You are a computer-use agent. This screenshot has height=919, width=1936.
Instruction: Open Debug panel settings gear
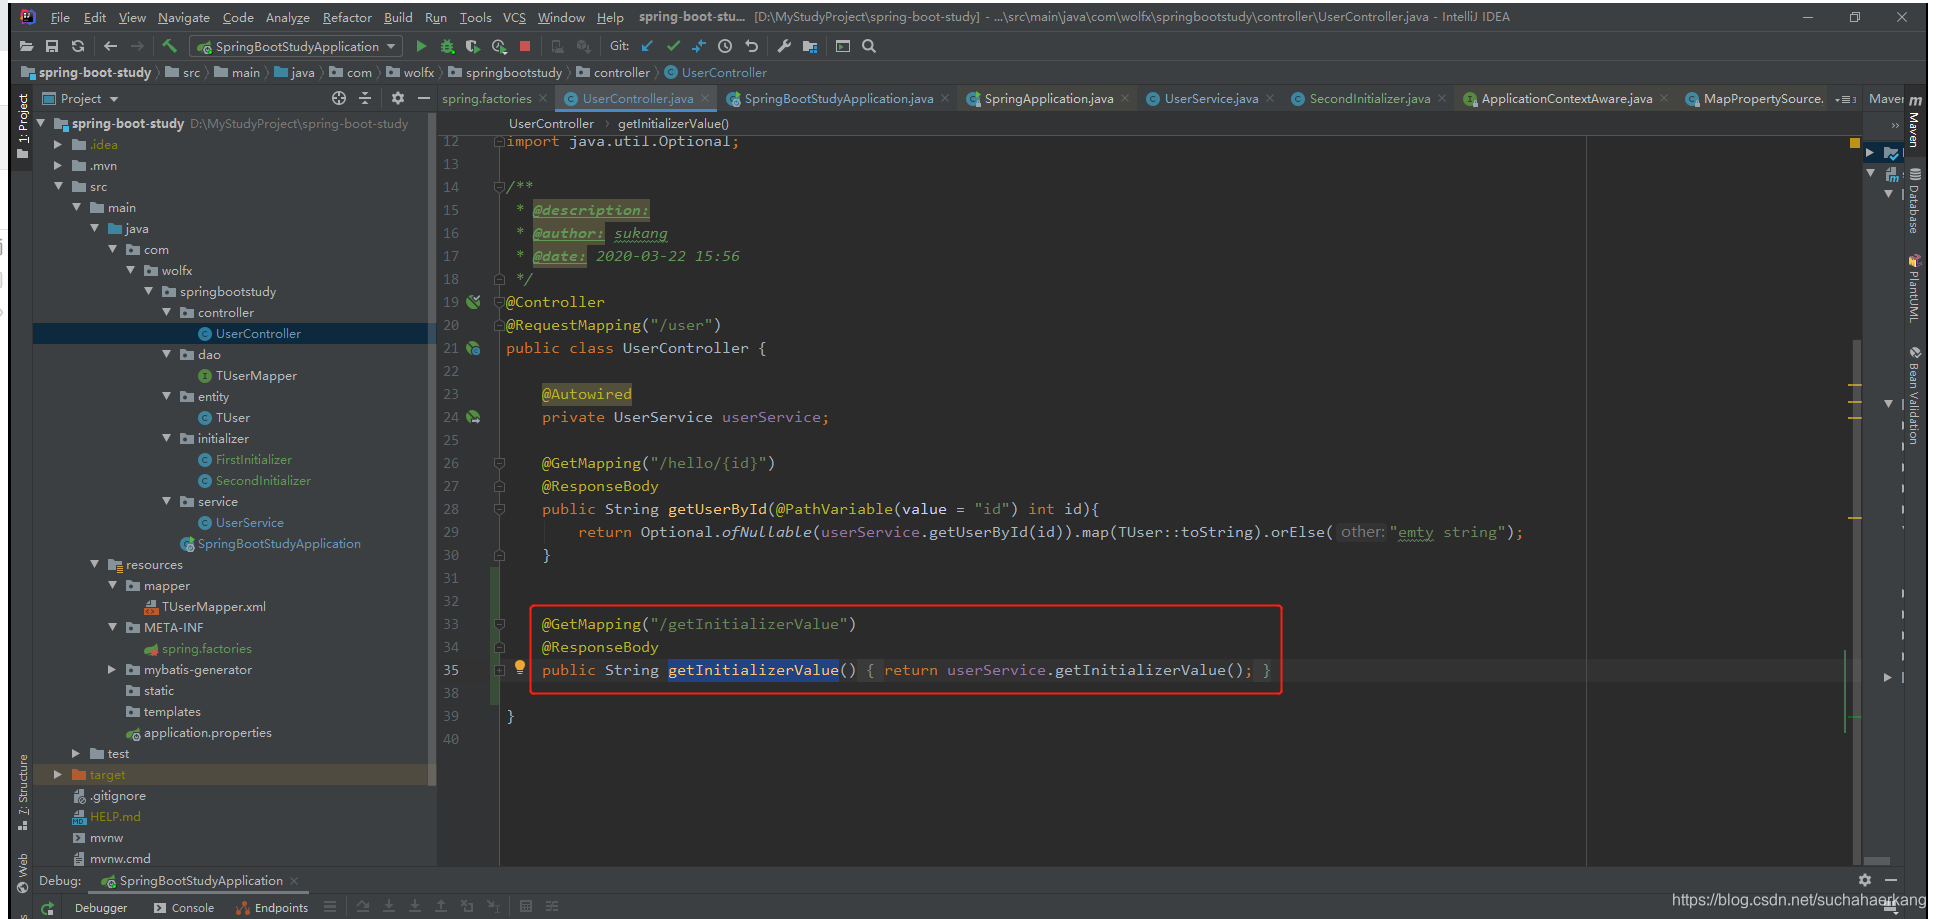click(1865, 880)
